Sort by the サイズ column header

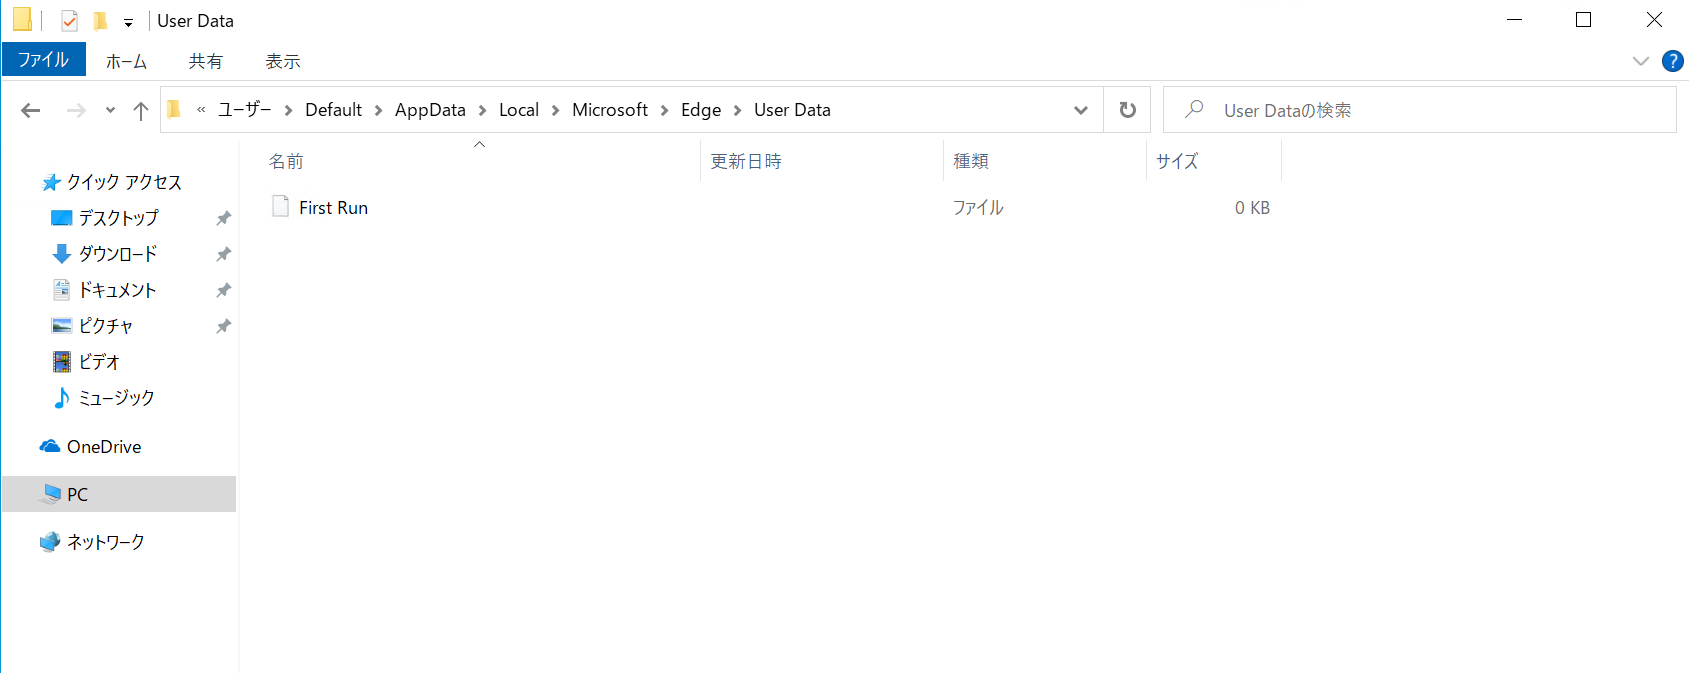[1214, 161]
